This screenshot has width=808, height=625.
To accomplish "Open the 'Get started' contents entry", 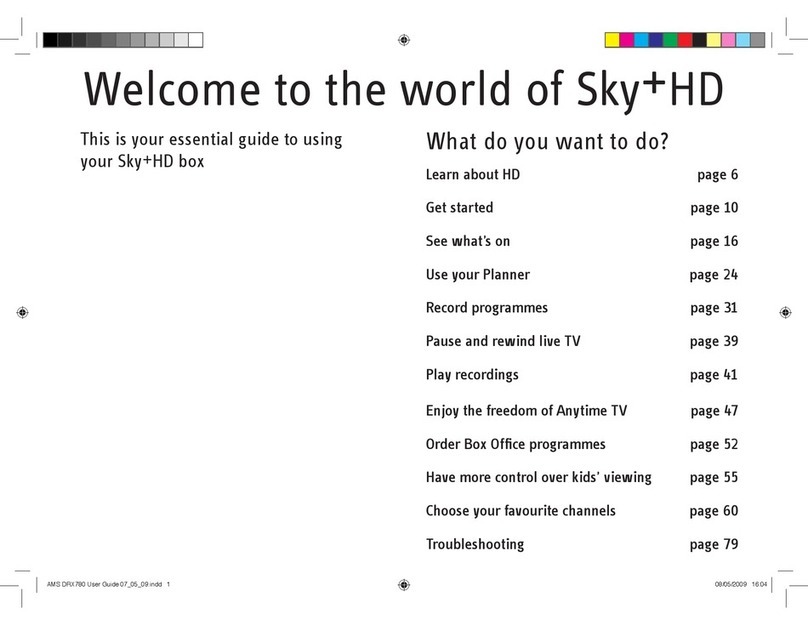I will [459, 208].
